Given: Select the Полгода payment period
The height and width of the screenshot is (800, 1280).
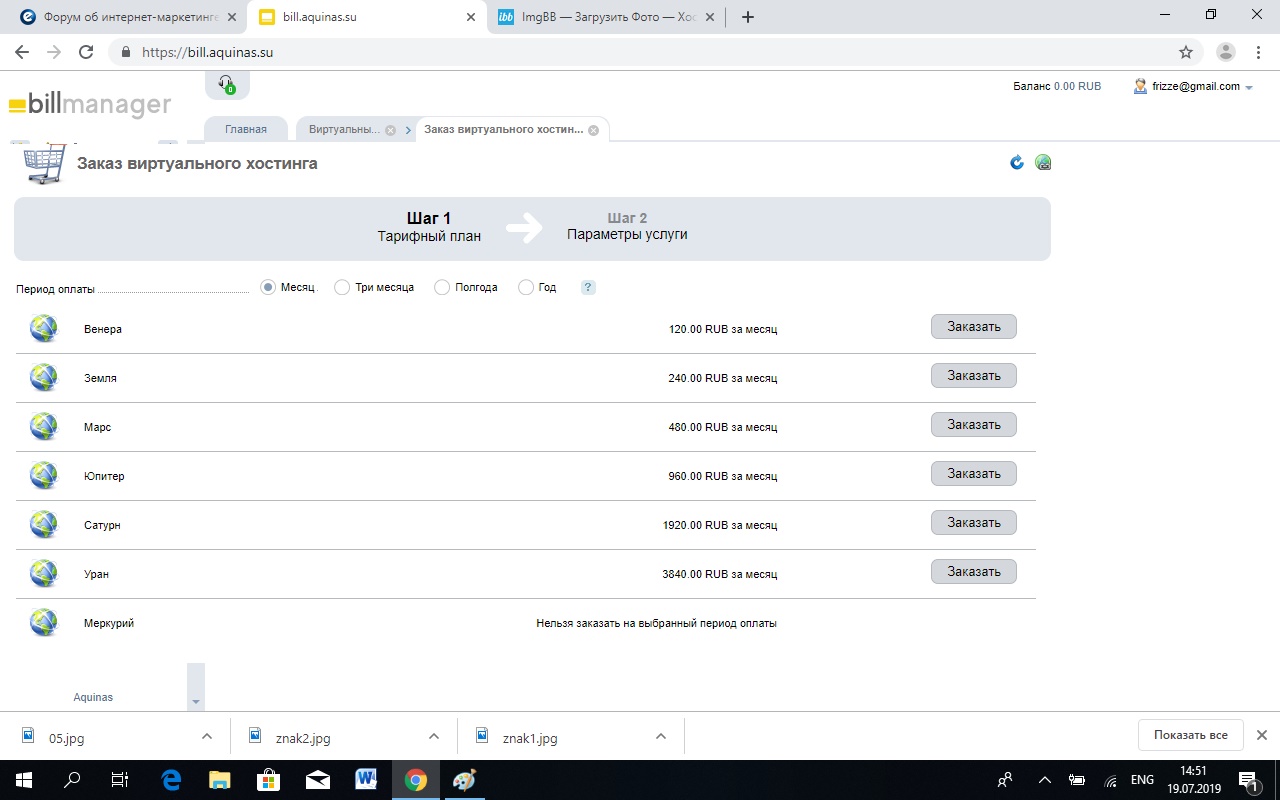Looking at the screenshot, I should click(x=442, y=287).
